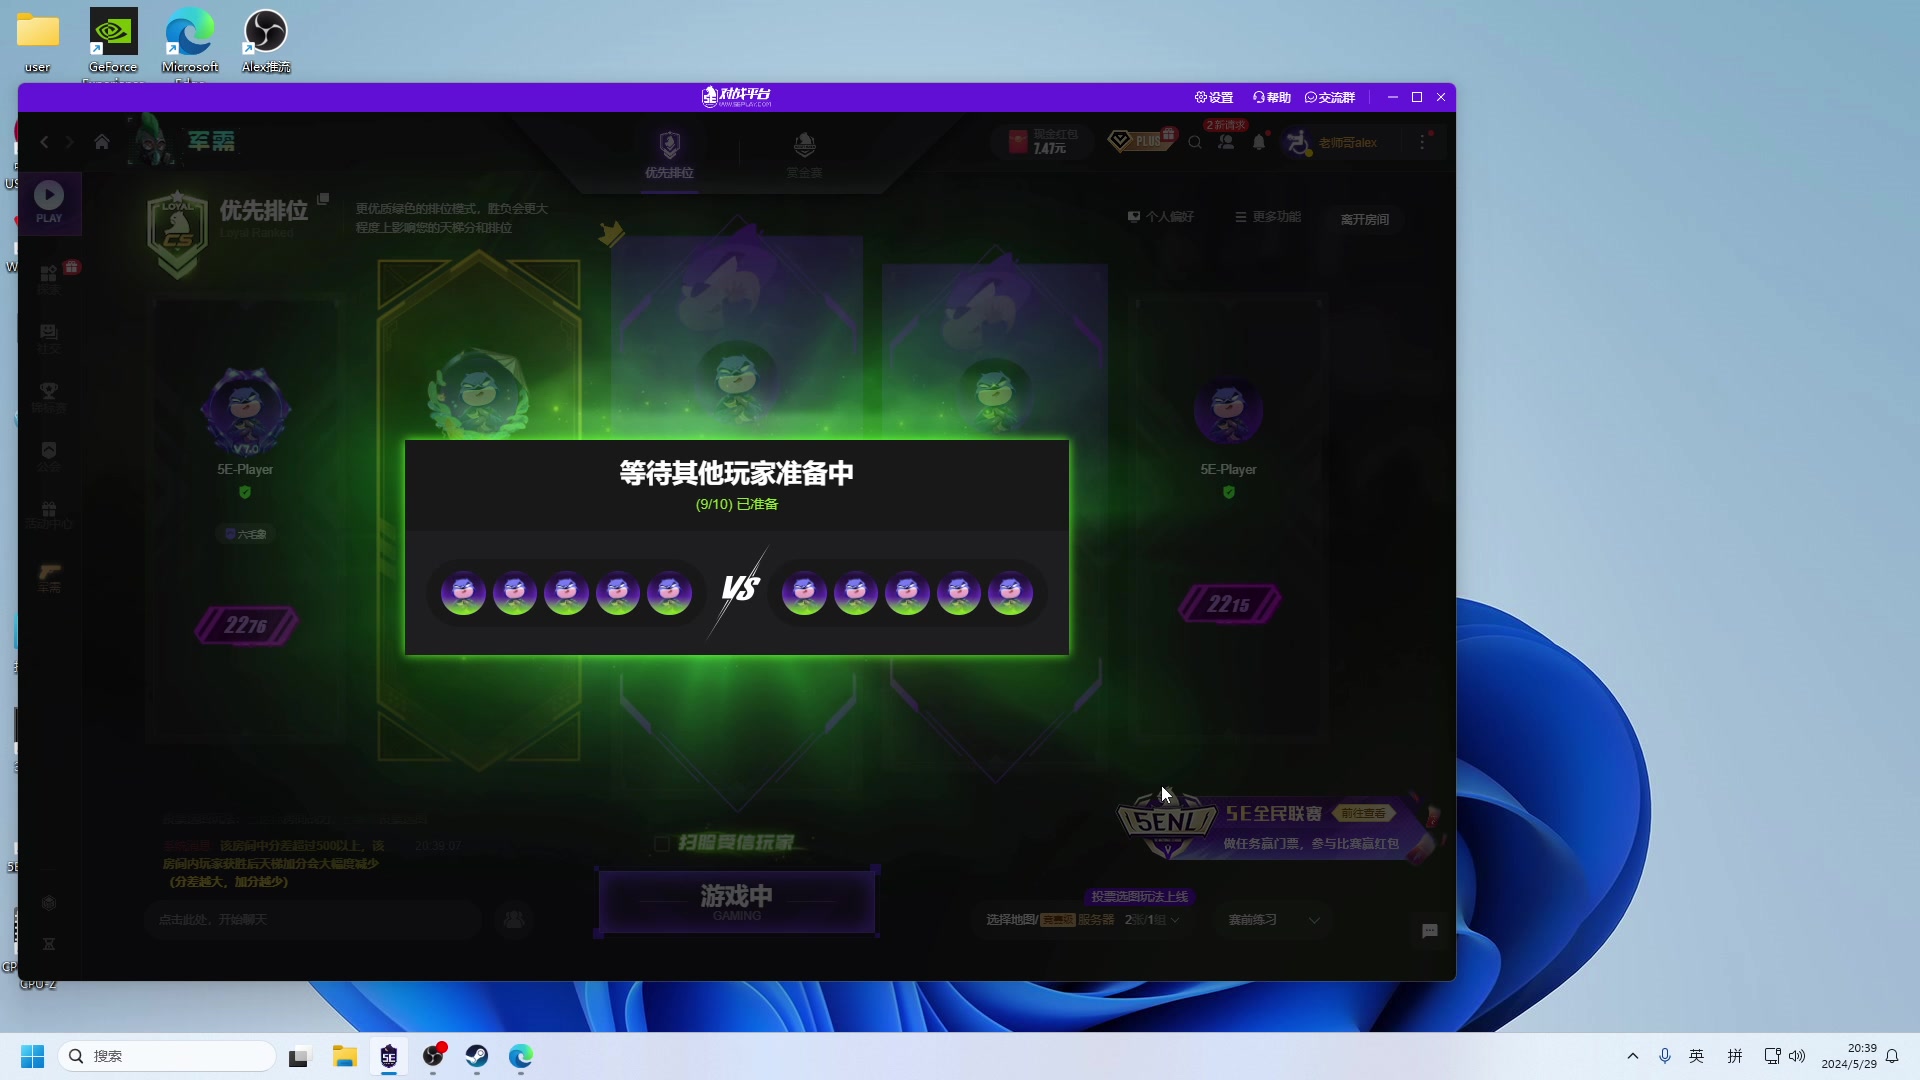Open the PLAY panel in the sidebar
Image resolution: width=1920 pixels, height=1080 pixels.
pos(49,202)
